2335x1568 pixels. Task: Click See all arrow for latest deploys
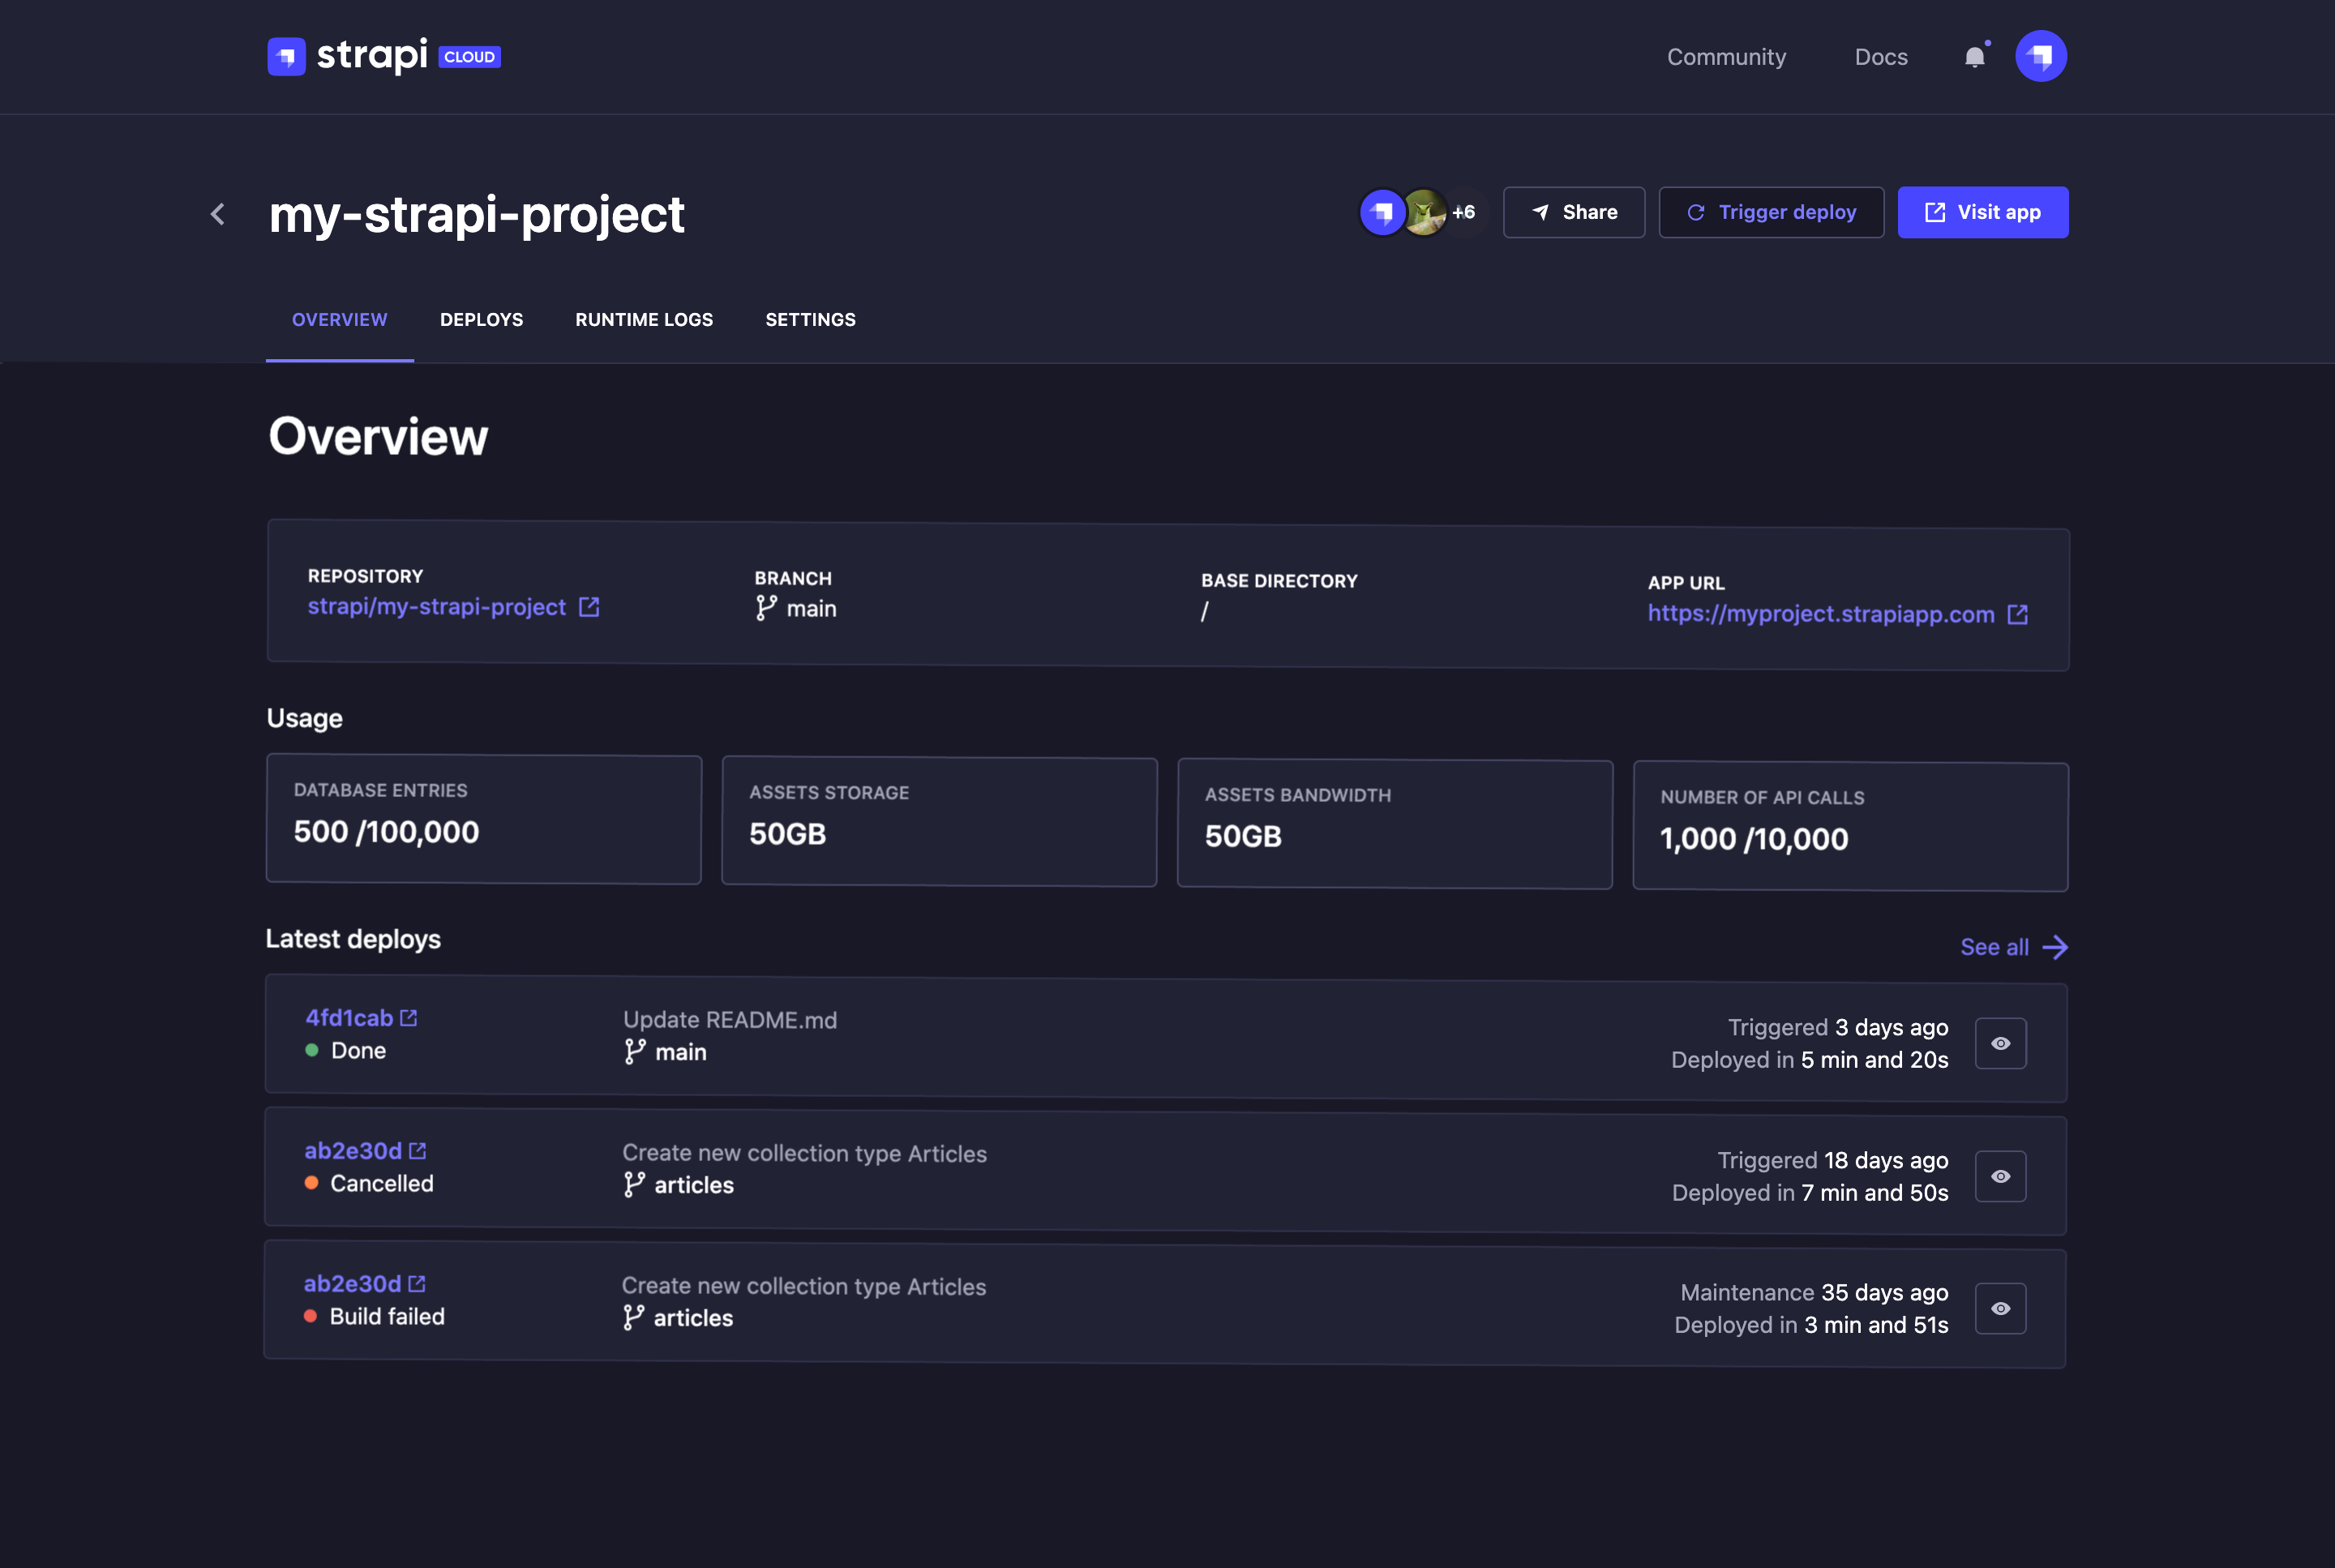(2056, 946)
